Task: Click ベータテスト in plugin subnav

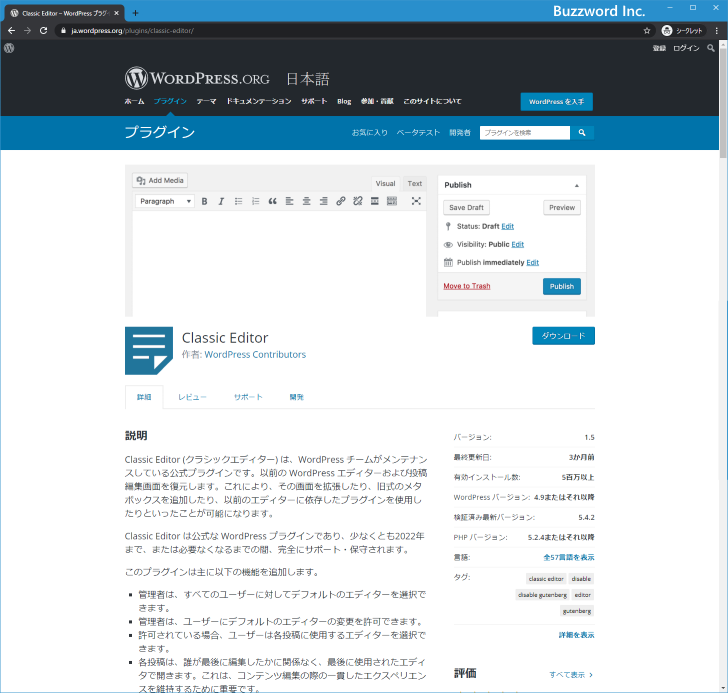Action: pyautogui.click(x=418, y=133)
